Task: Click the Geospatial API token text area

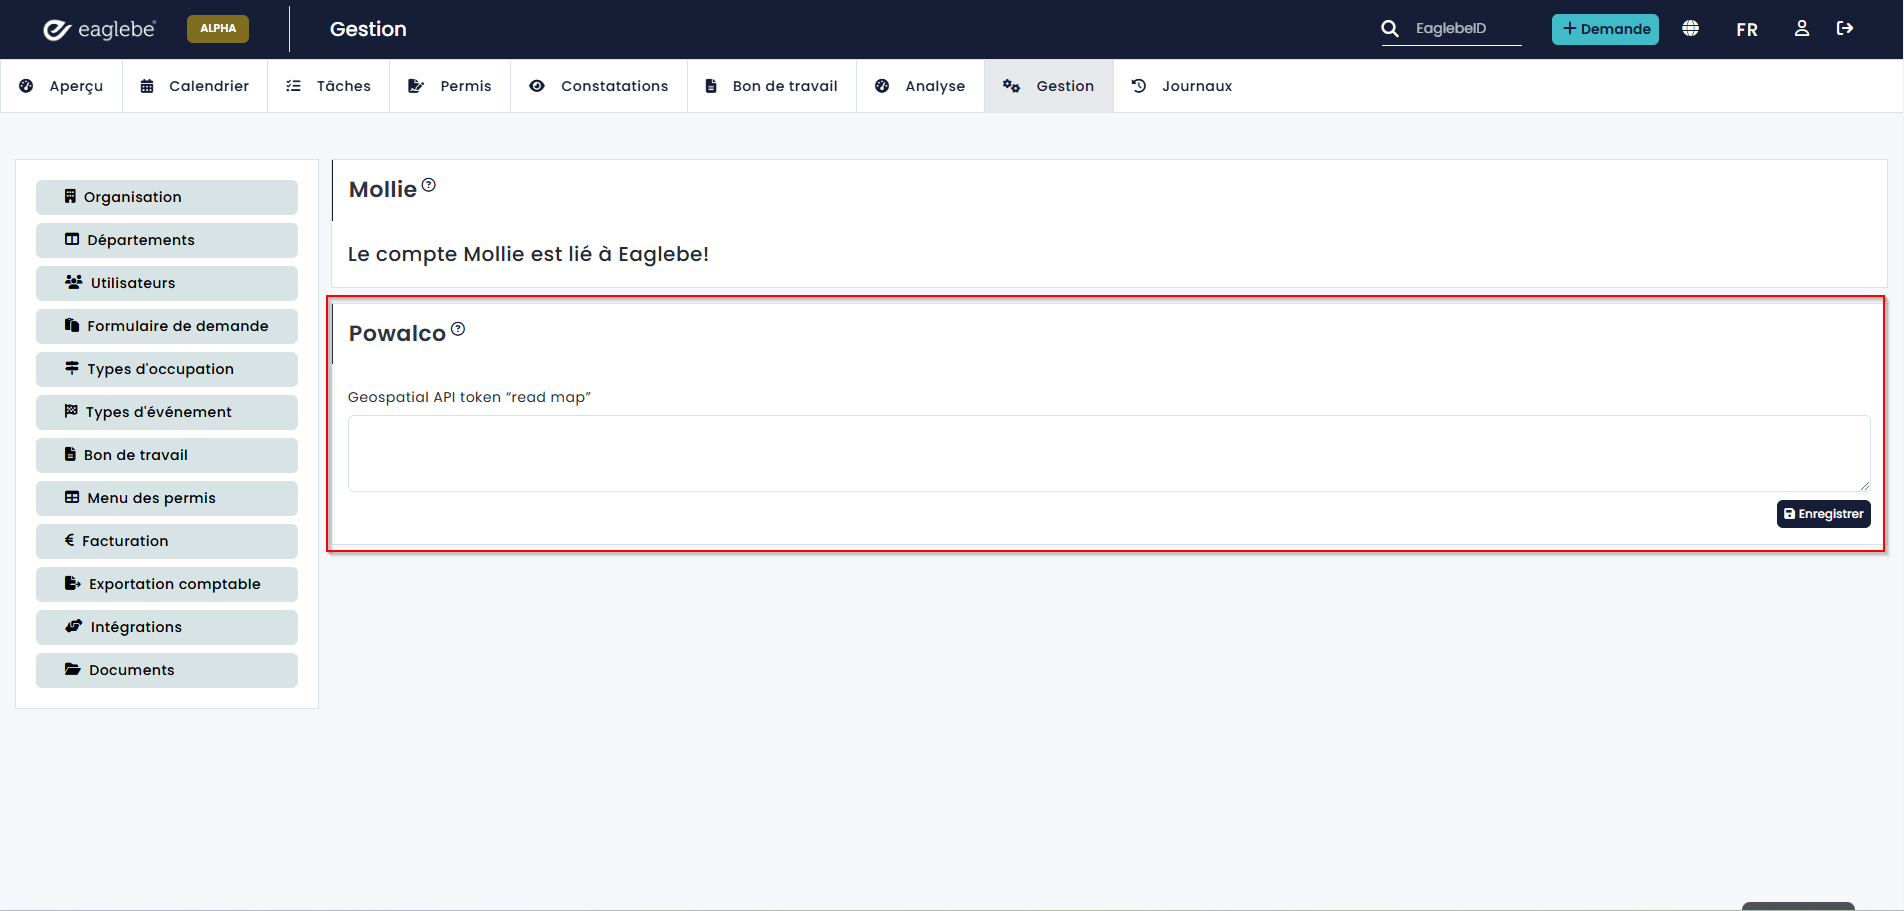Action: click(x=1109, y=453)
